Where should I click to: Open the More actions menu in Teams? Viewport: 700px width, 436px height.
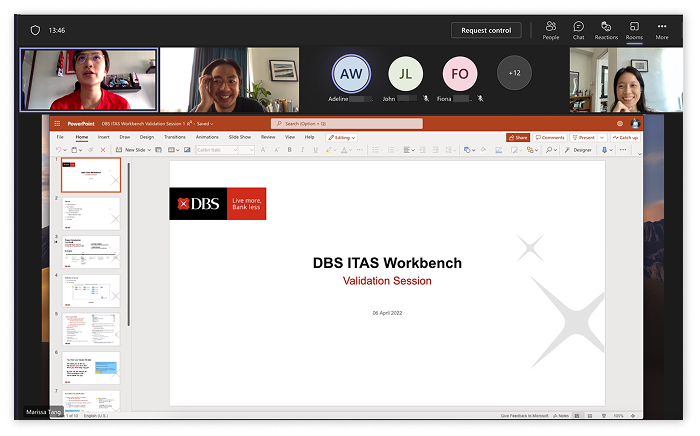click(662, 30)
